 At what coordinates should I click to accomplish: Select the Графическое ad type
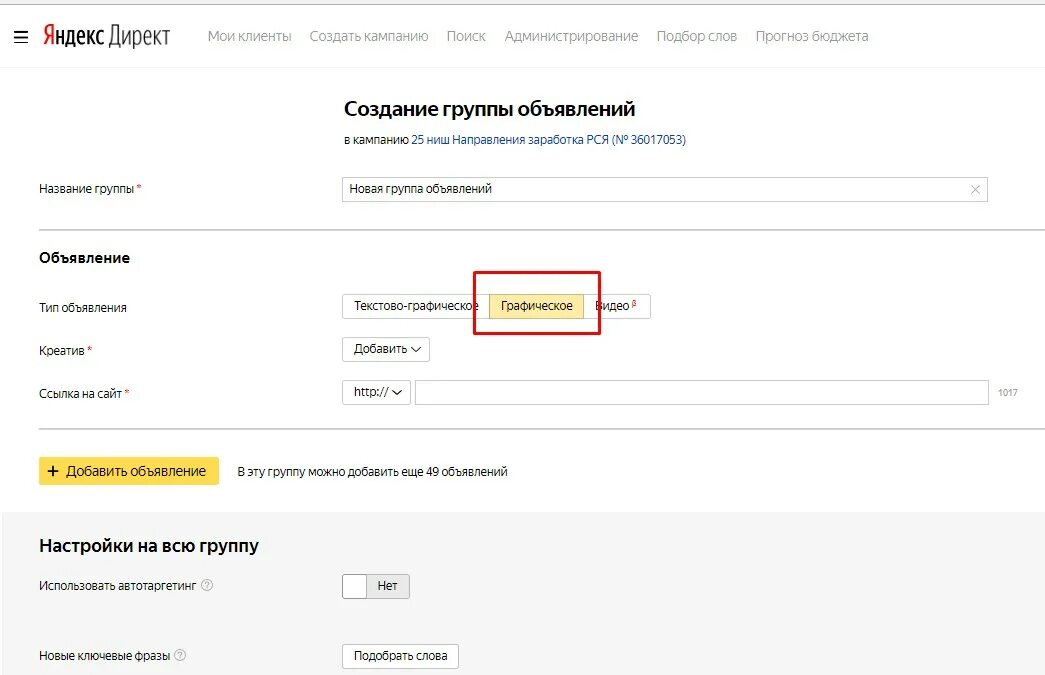point(537,306)
